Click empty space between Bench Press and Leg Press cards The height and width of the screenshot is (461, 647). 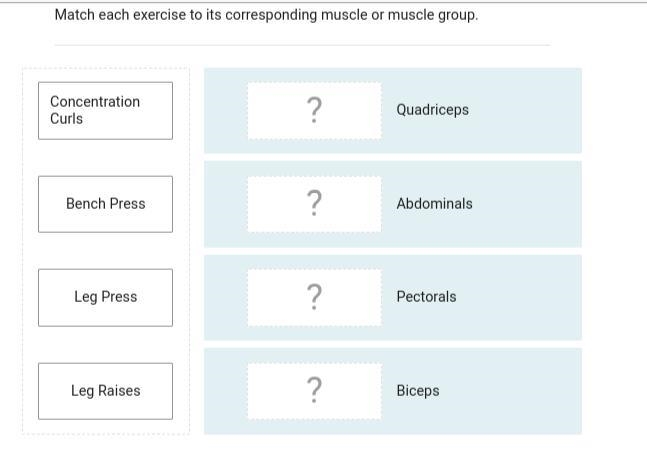pyautogui.click(x=105, y=251)
